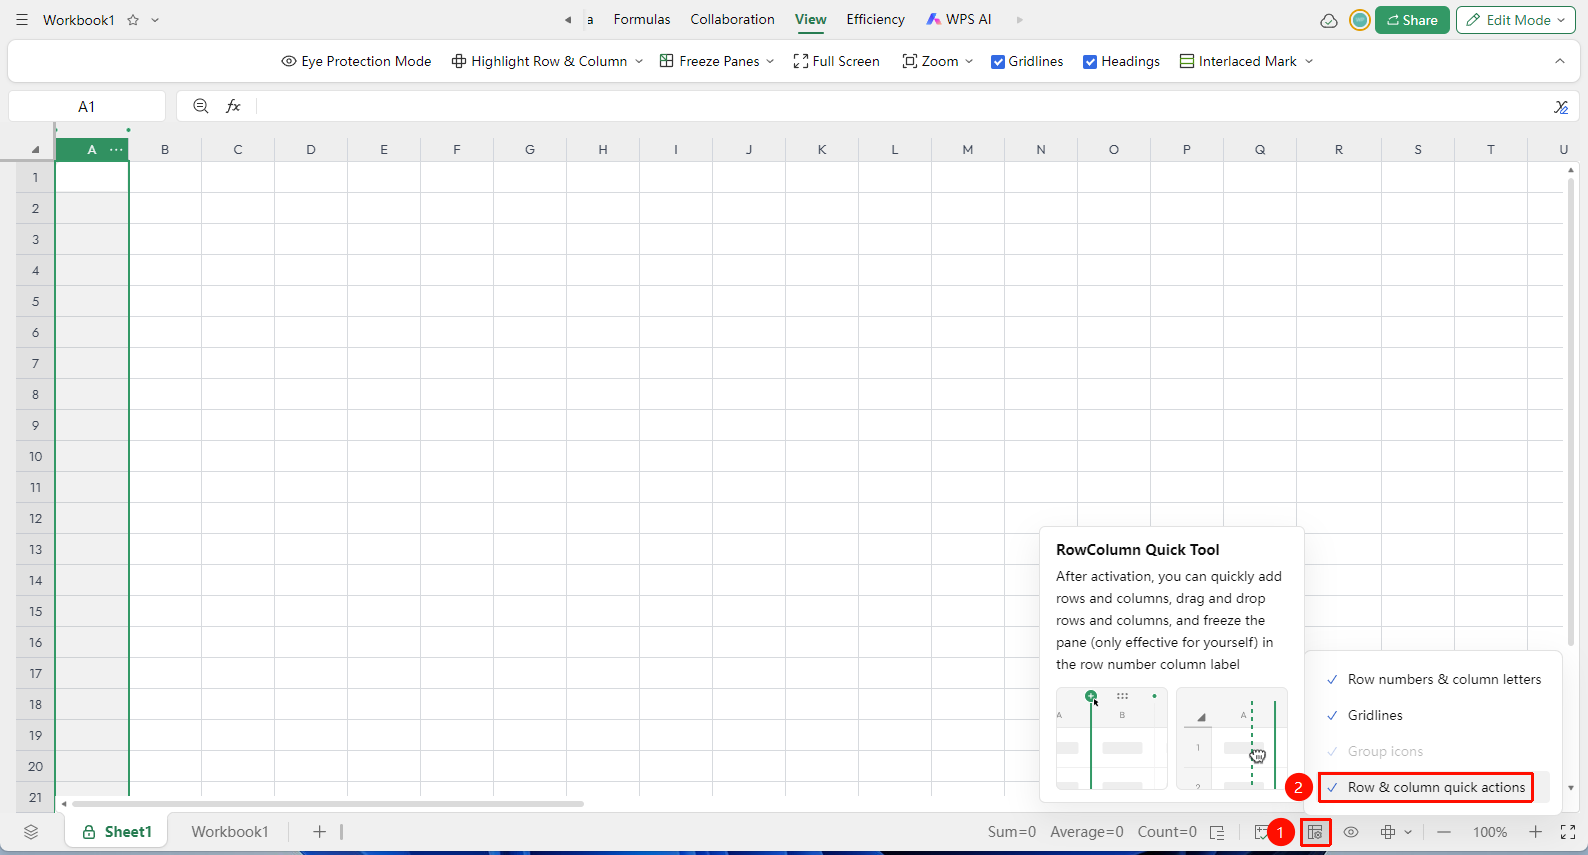Select the Workbook1 sheet tab
The image size is (1588, 855).
(230, 832)
